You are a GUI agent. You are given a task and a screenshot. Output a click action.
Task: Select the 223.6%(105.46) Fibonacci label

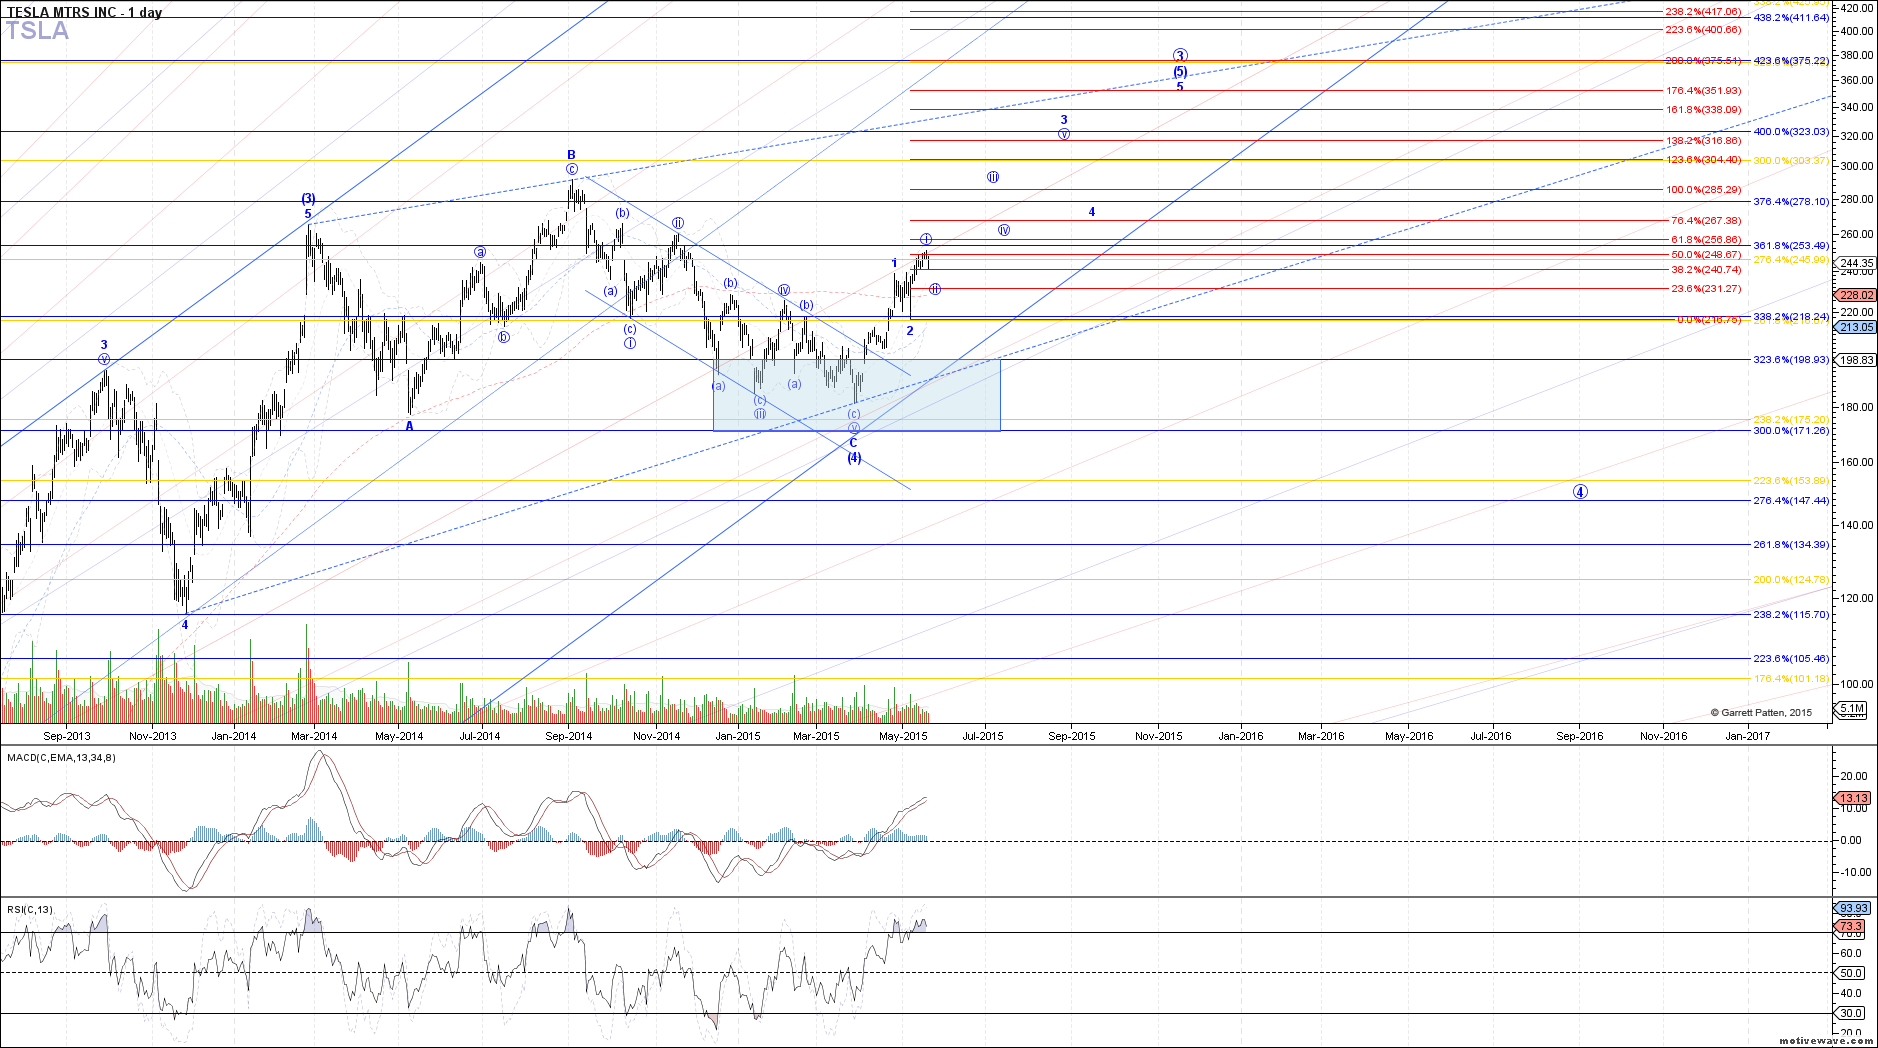[x=1791, y=659]
